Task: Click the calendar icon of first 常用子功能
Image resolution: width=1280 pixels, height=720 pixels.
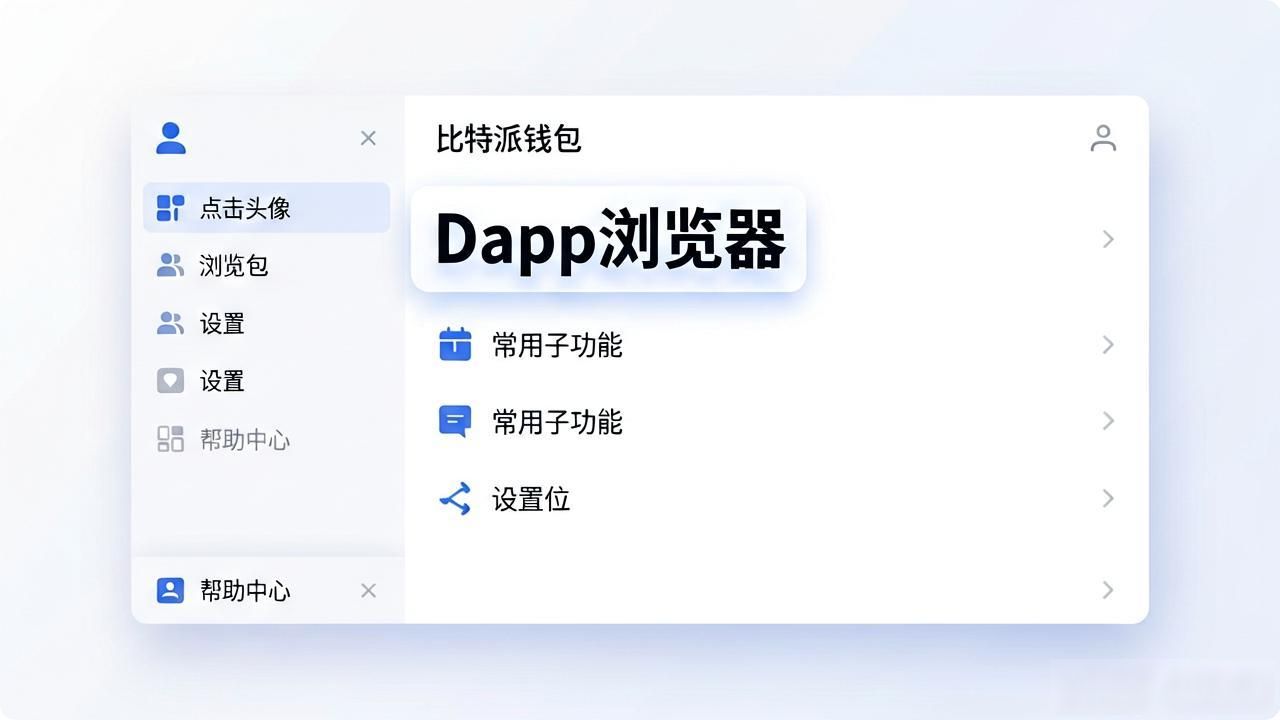Action: point(455,344)
